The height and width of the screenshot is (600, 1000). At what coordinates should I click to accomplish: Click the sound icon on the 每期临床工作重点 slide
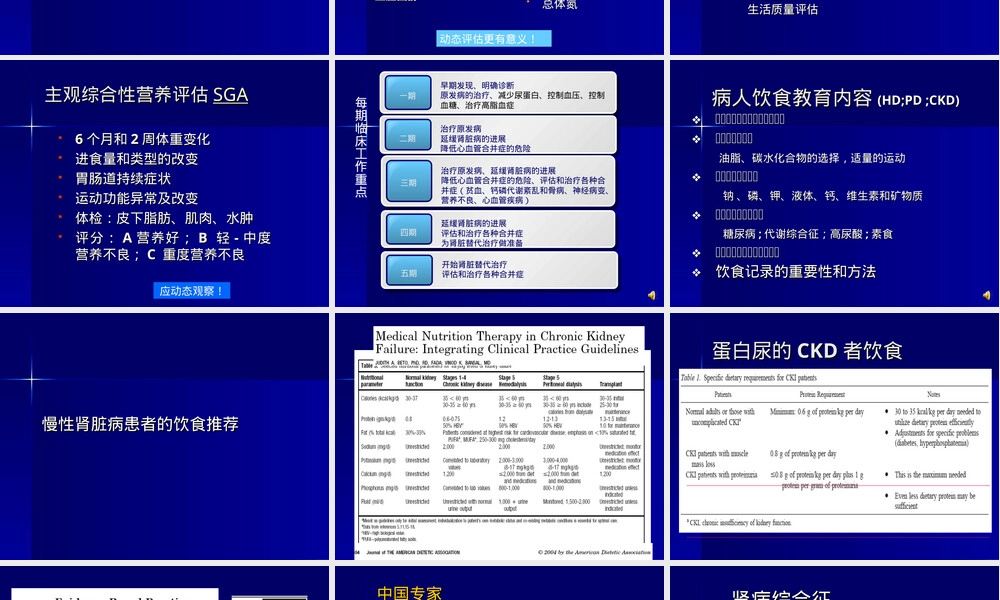(x=651, y=295)
